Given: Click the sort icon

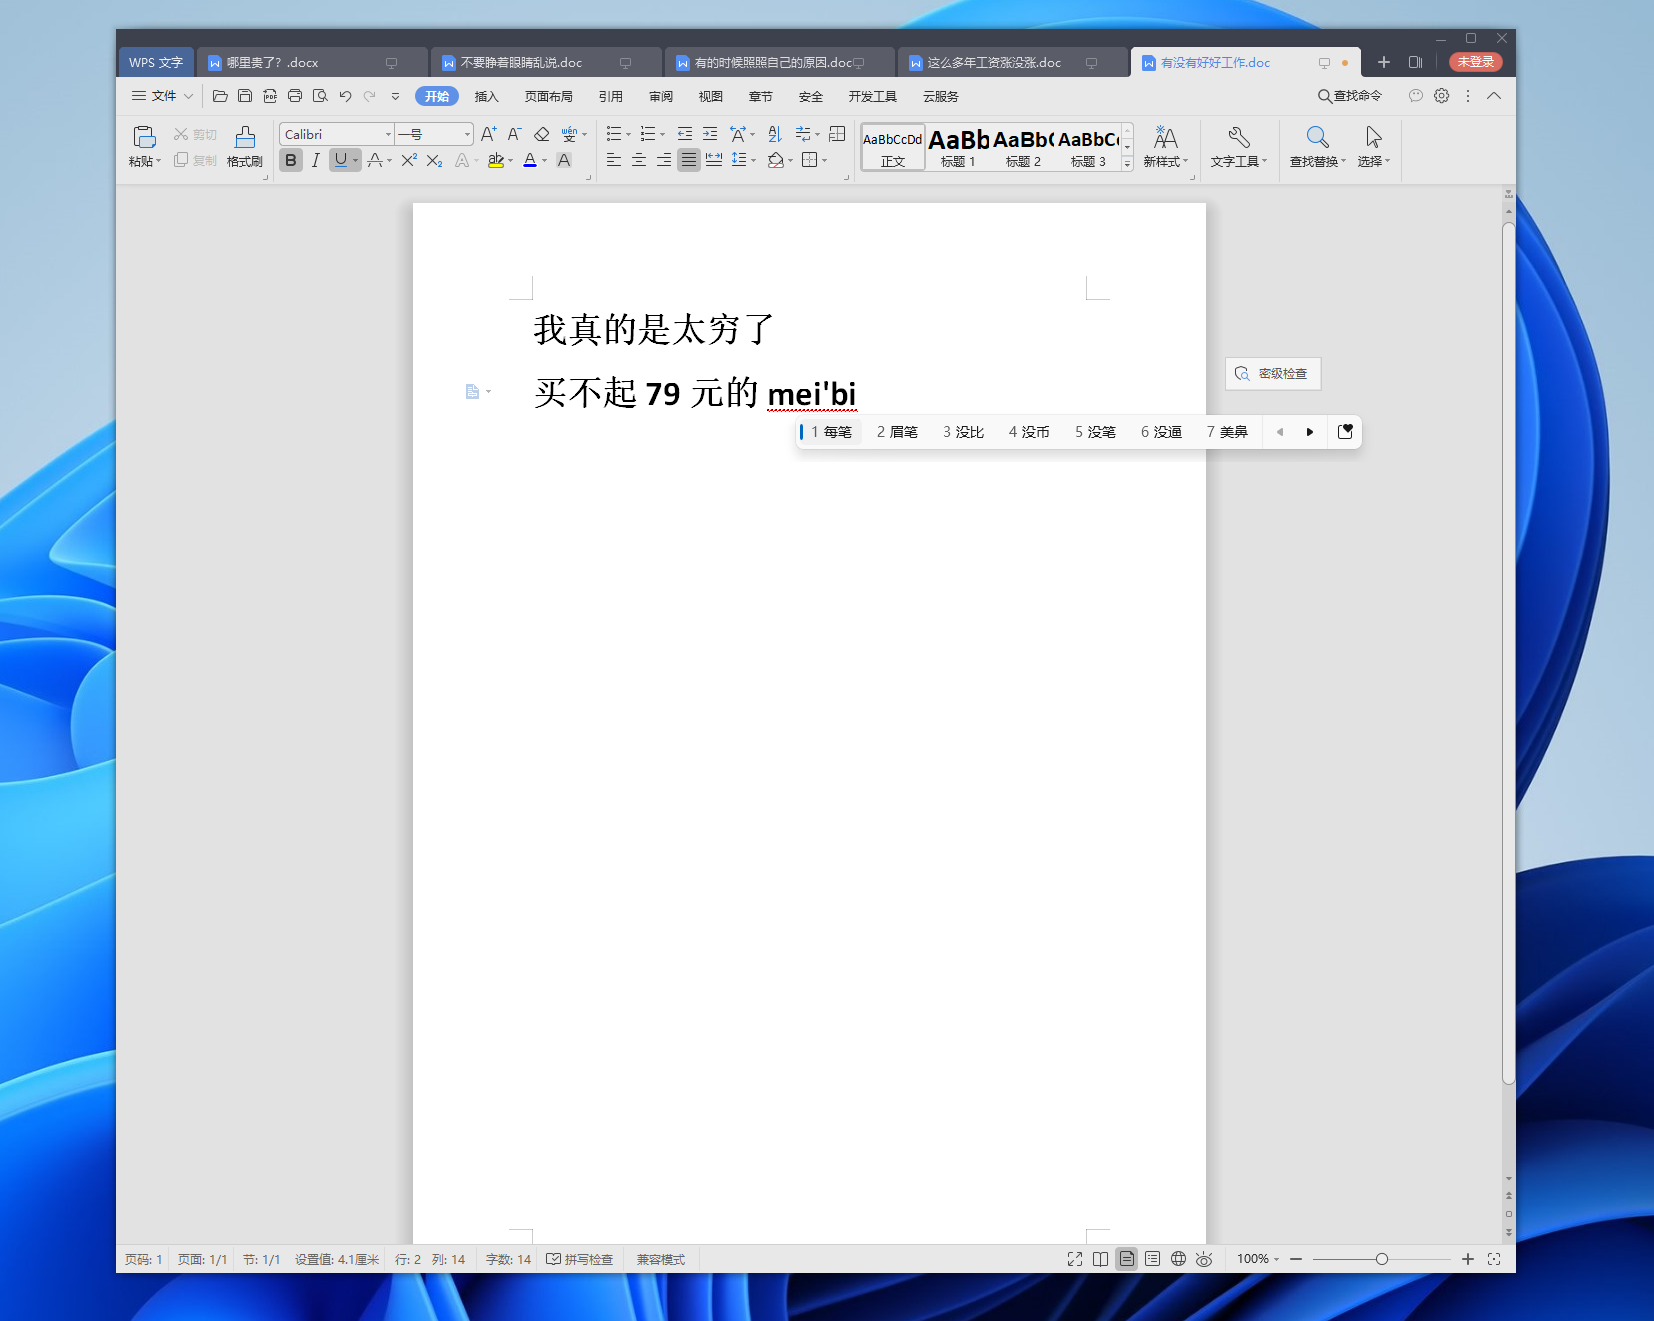Looking at the screenshot, I should click(x=775, y=134).
